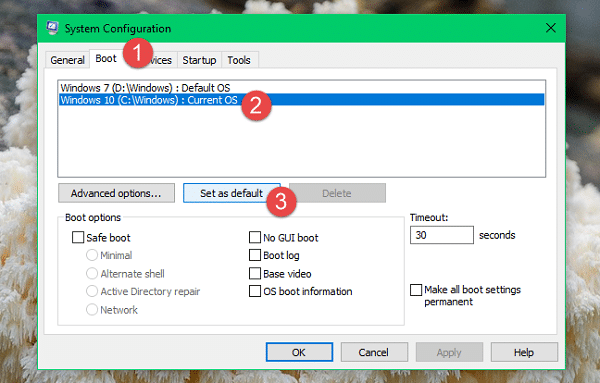
Task: Open the Startup tab
Action: [199, 60]
